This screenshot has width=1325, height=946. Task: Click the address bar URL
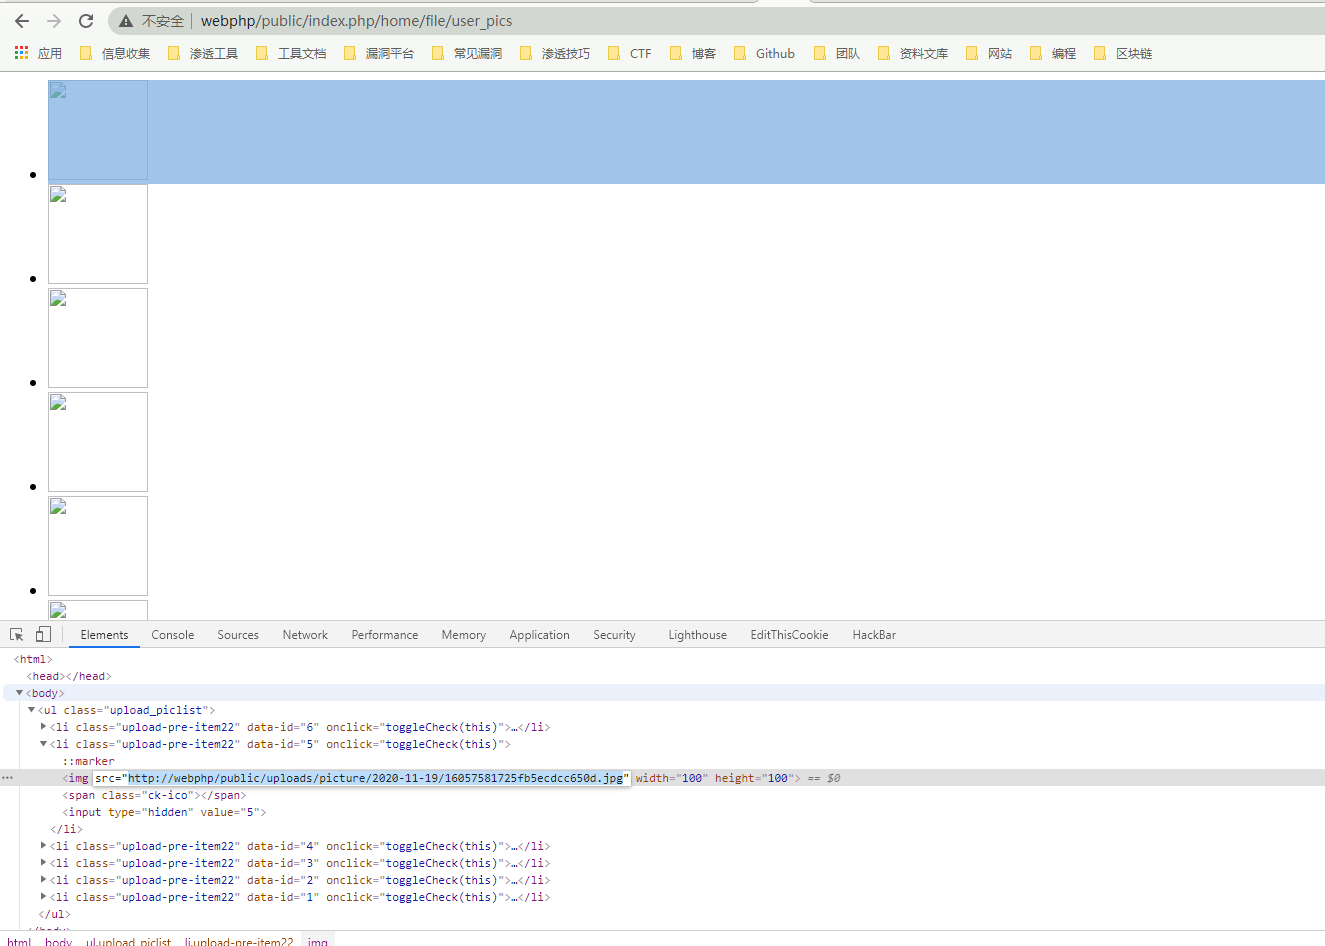(356, 21)
